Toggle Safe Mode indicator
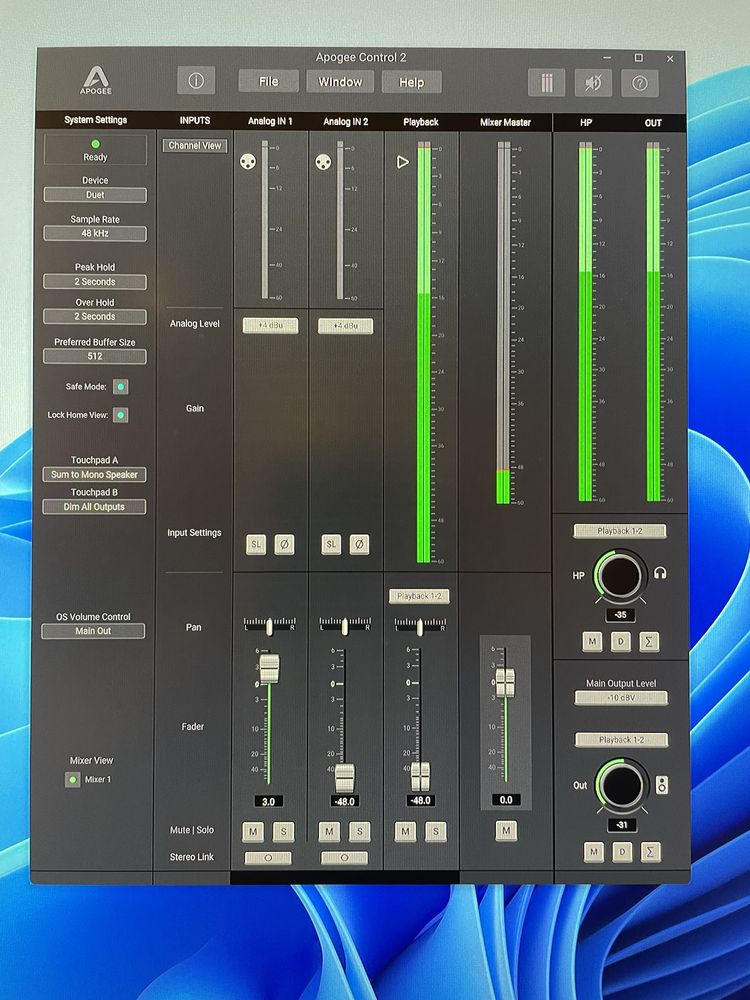 coord(121,386)
